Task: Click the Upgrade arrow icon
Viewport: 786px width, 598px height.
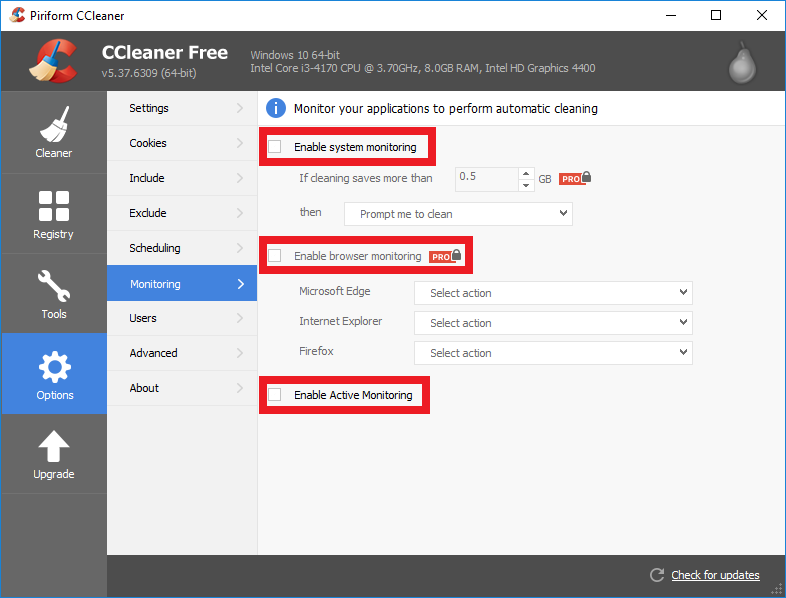Action: [53, 454]
